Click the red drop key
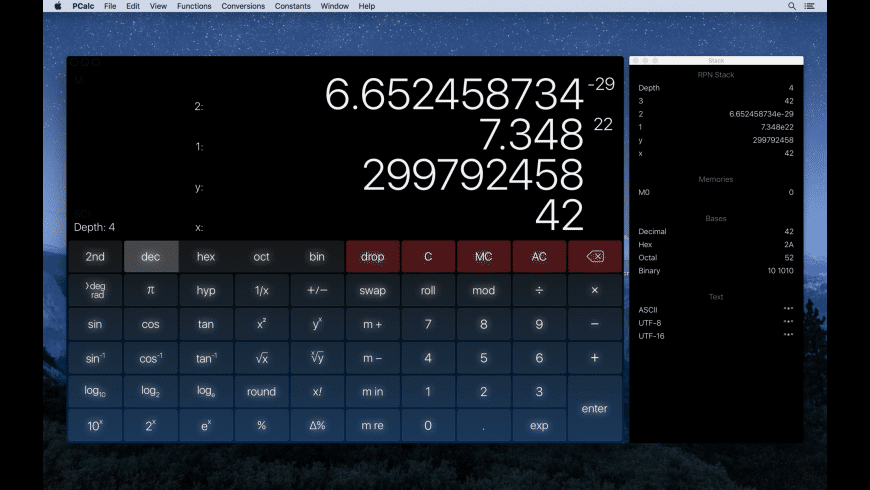This screenshot has height=490, width=870. 372,256
